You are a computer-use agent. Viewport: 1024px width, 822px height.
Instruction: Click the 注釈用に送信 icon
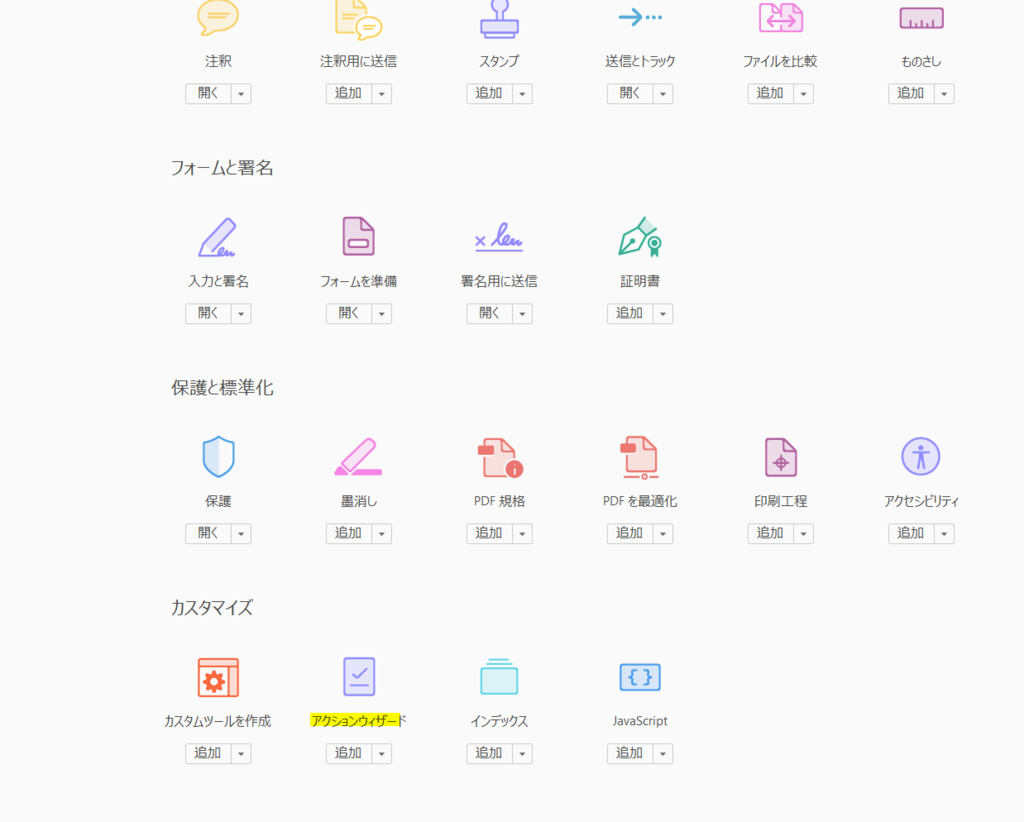pos(359,19)
